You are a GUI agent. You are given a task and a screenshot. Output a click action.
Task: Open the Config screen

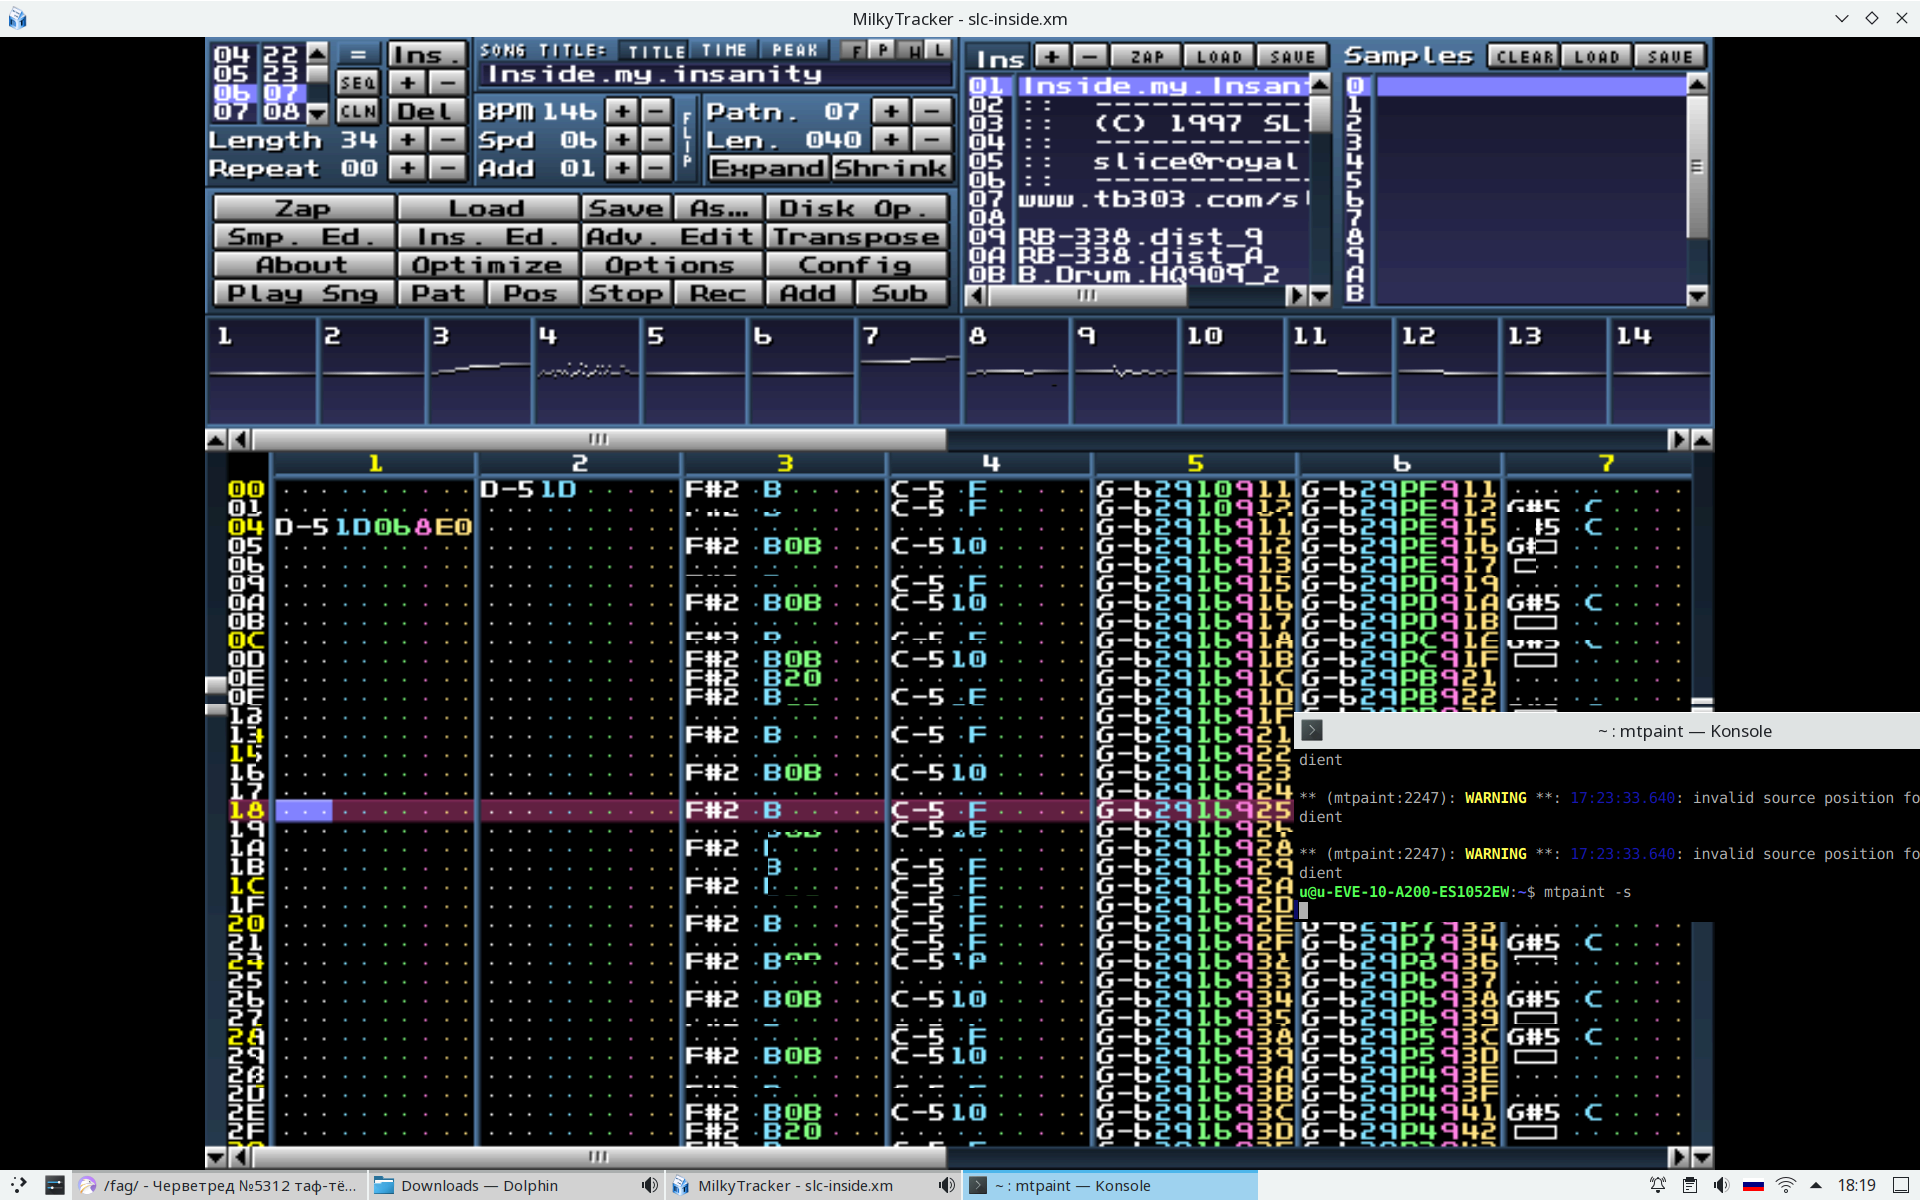856,265
